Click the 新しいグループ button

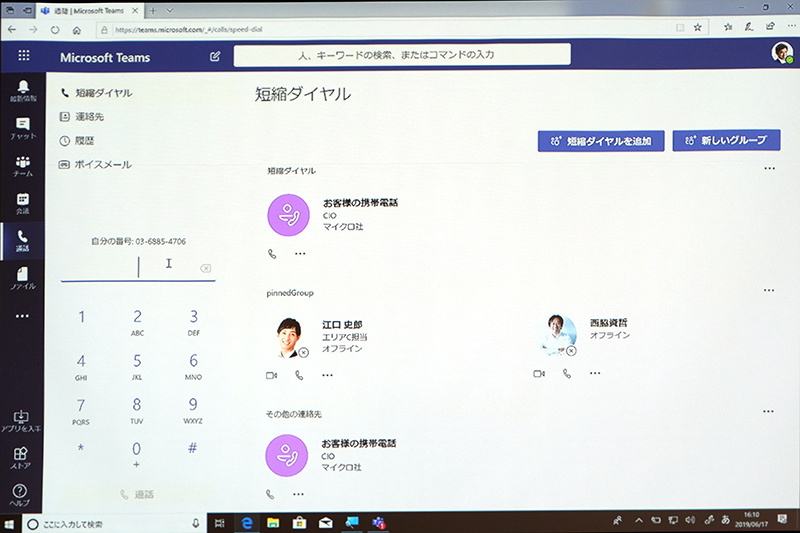[726, 140]
